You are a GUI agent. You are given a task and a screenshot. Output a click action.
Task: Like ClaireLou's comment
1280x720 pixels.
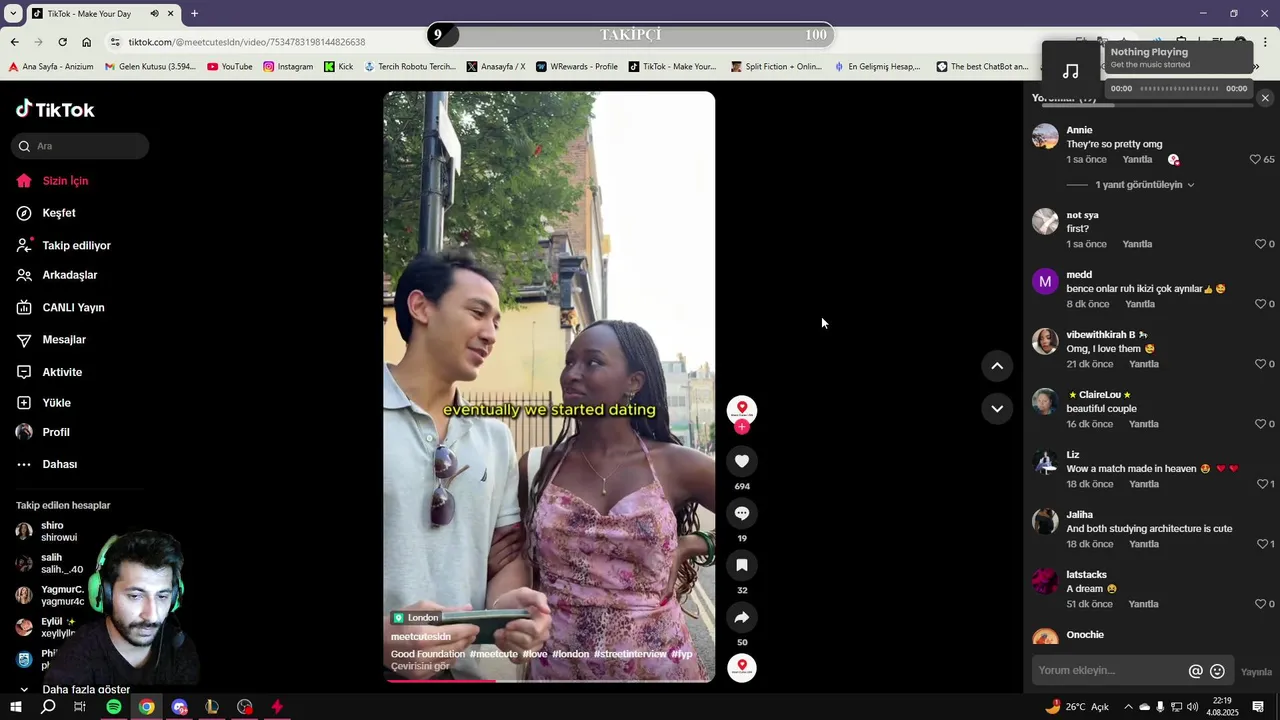[x=1260, y=424]
